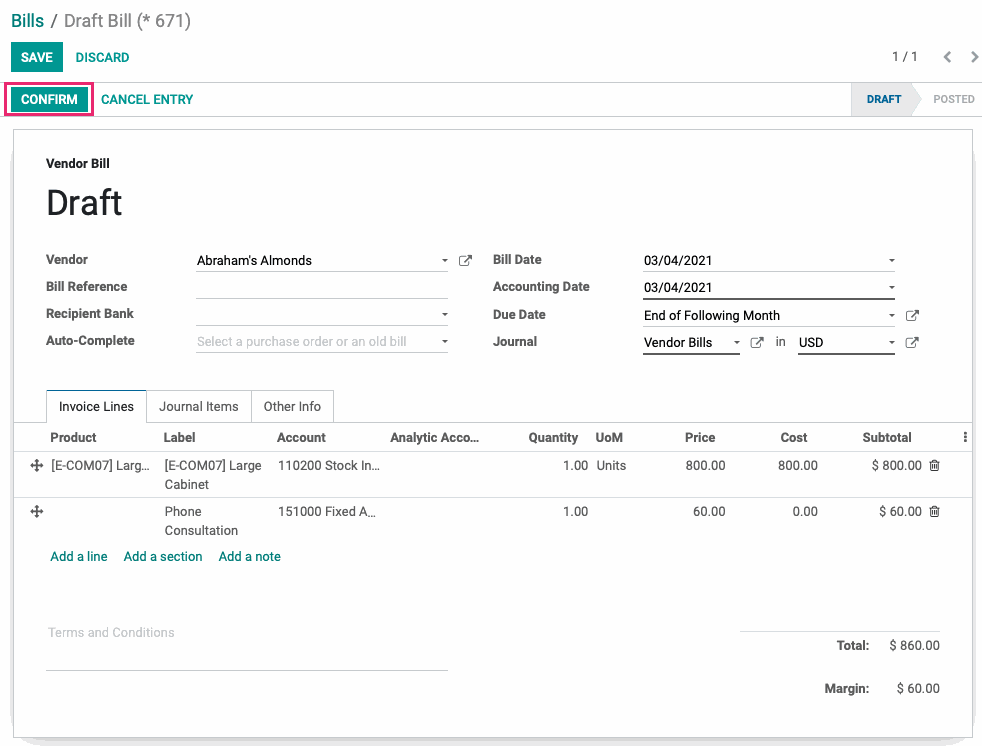
Task: Expand the Vendor Bills journal dropdown
Action: (736, 343)
